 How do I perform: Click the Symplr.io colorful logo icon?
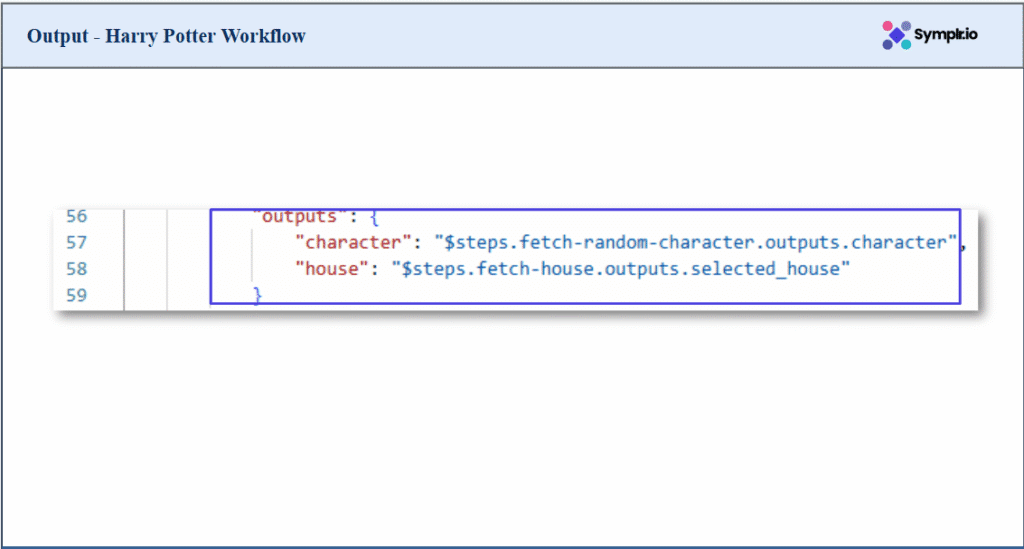tap(896, 35)
